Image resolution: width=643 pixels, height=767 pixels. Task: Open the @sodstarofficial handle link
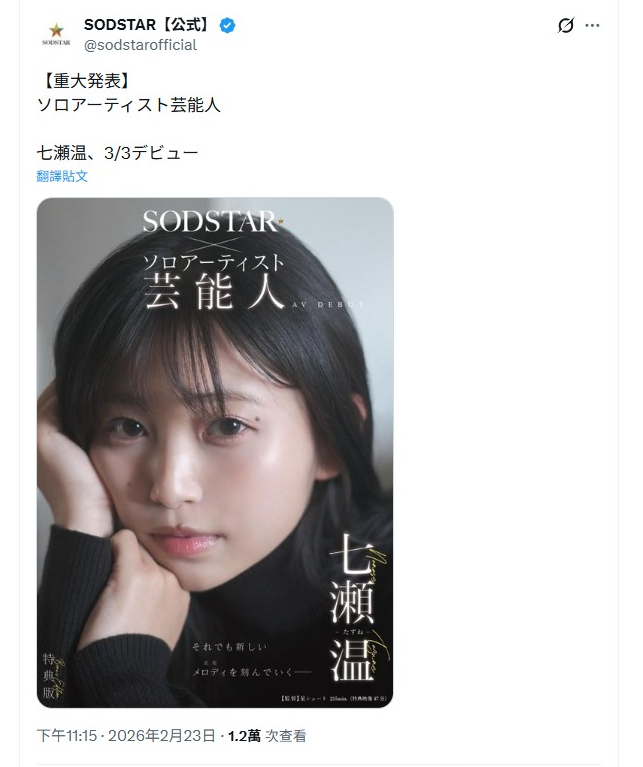point(140,45)
